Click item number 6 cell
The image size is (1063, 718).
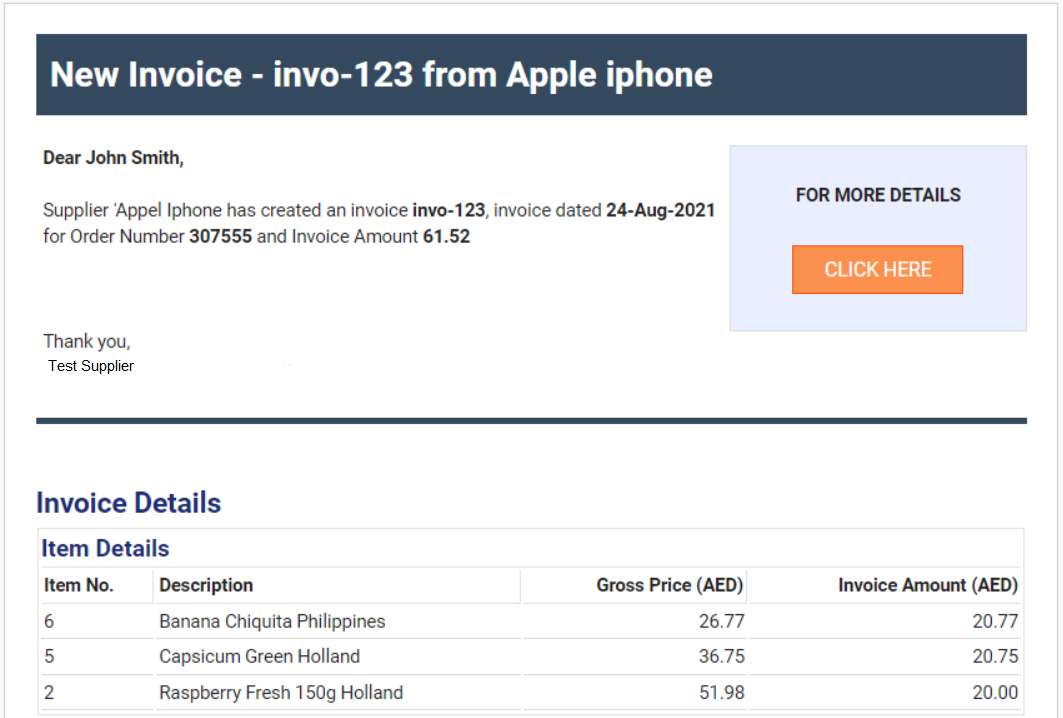49,621
